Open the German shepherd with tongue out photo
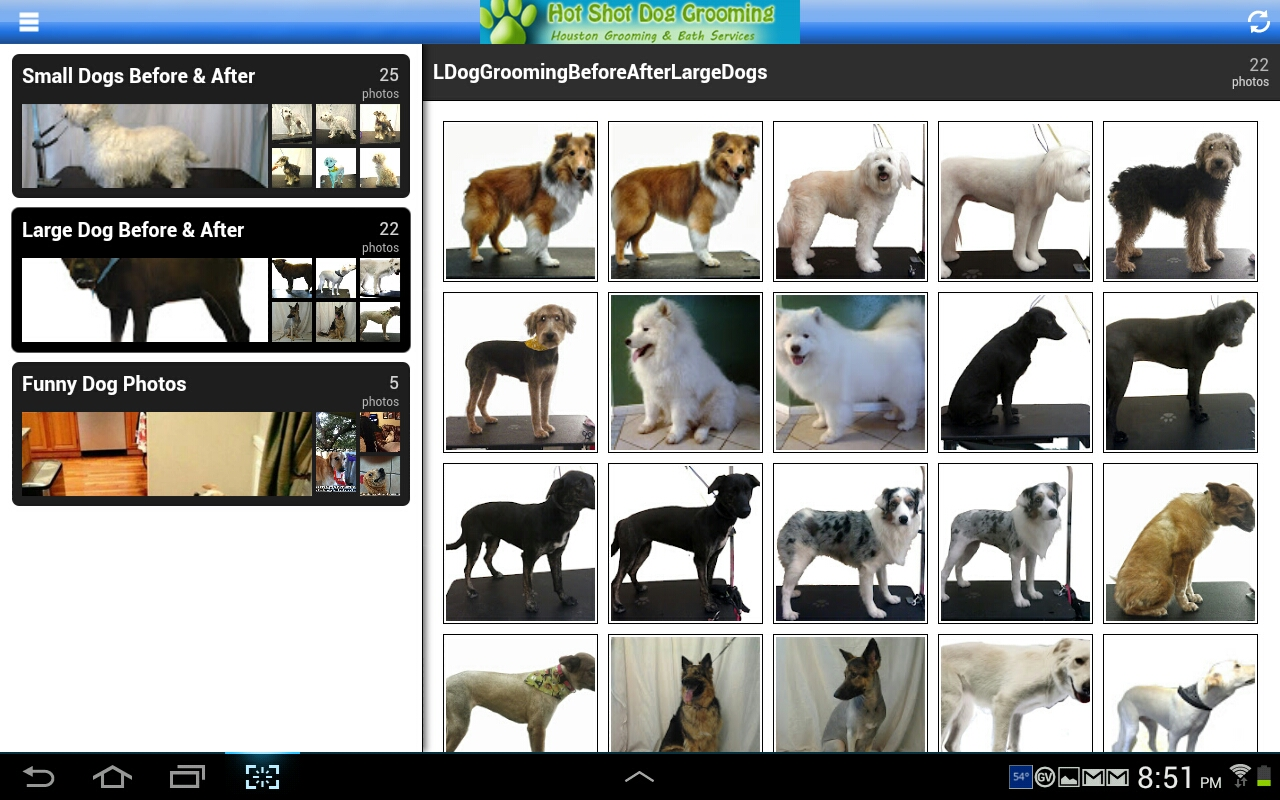This screenshot has height=800, width=1280. 685,693
